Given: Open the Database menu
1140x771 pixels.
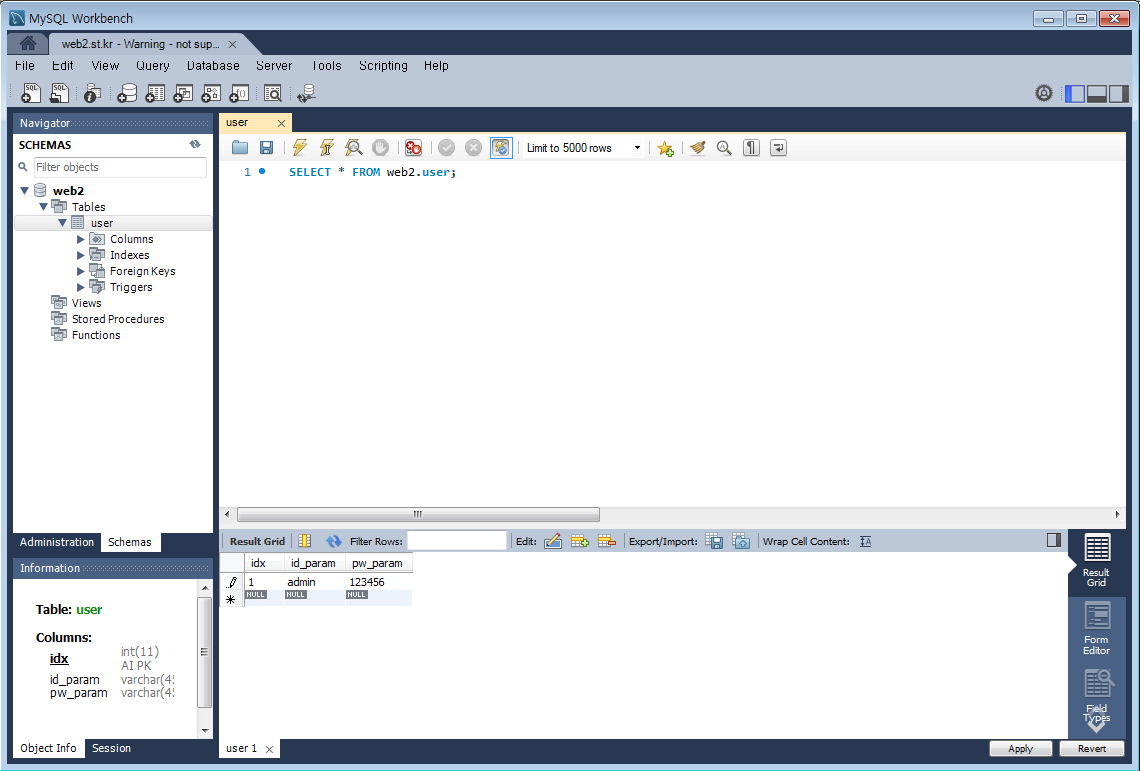Looking at the screenshot, I should 213,65.
